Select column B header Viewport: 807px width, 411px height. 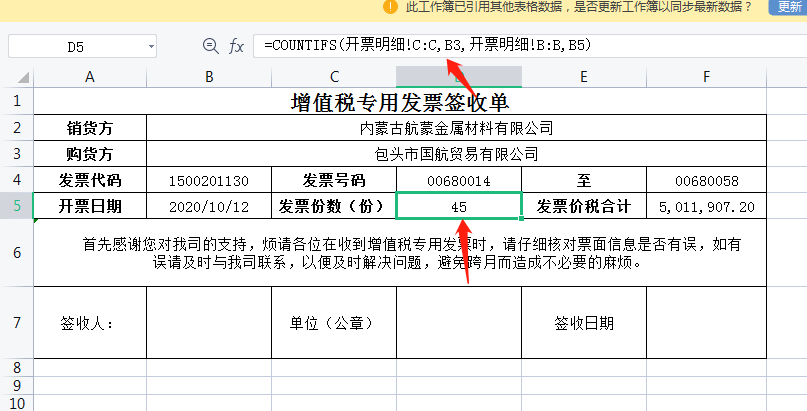coord(209,77)
